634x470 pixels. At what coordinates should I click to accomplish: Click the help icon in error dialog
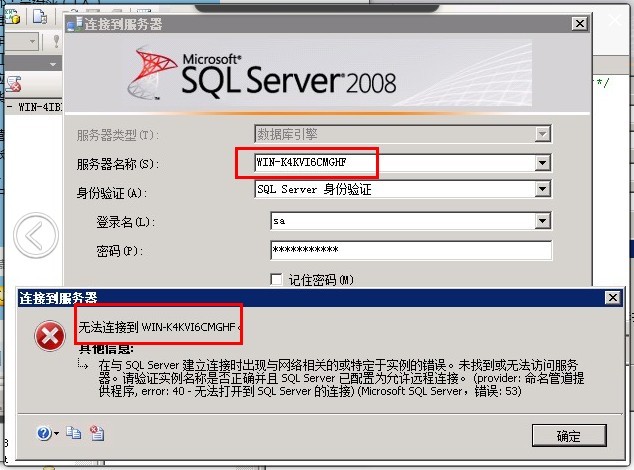pos(44,433)
